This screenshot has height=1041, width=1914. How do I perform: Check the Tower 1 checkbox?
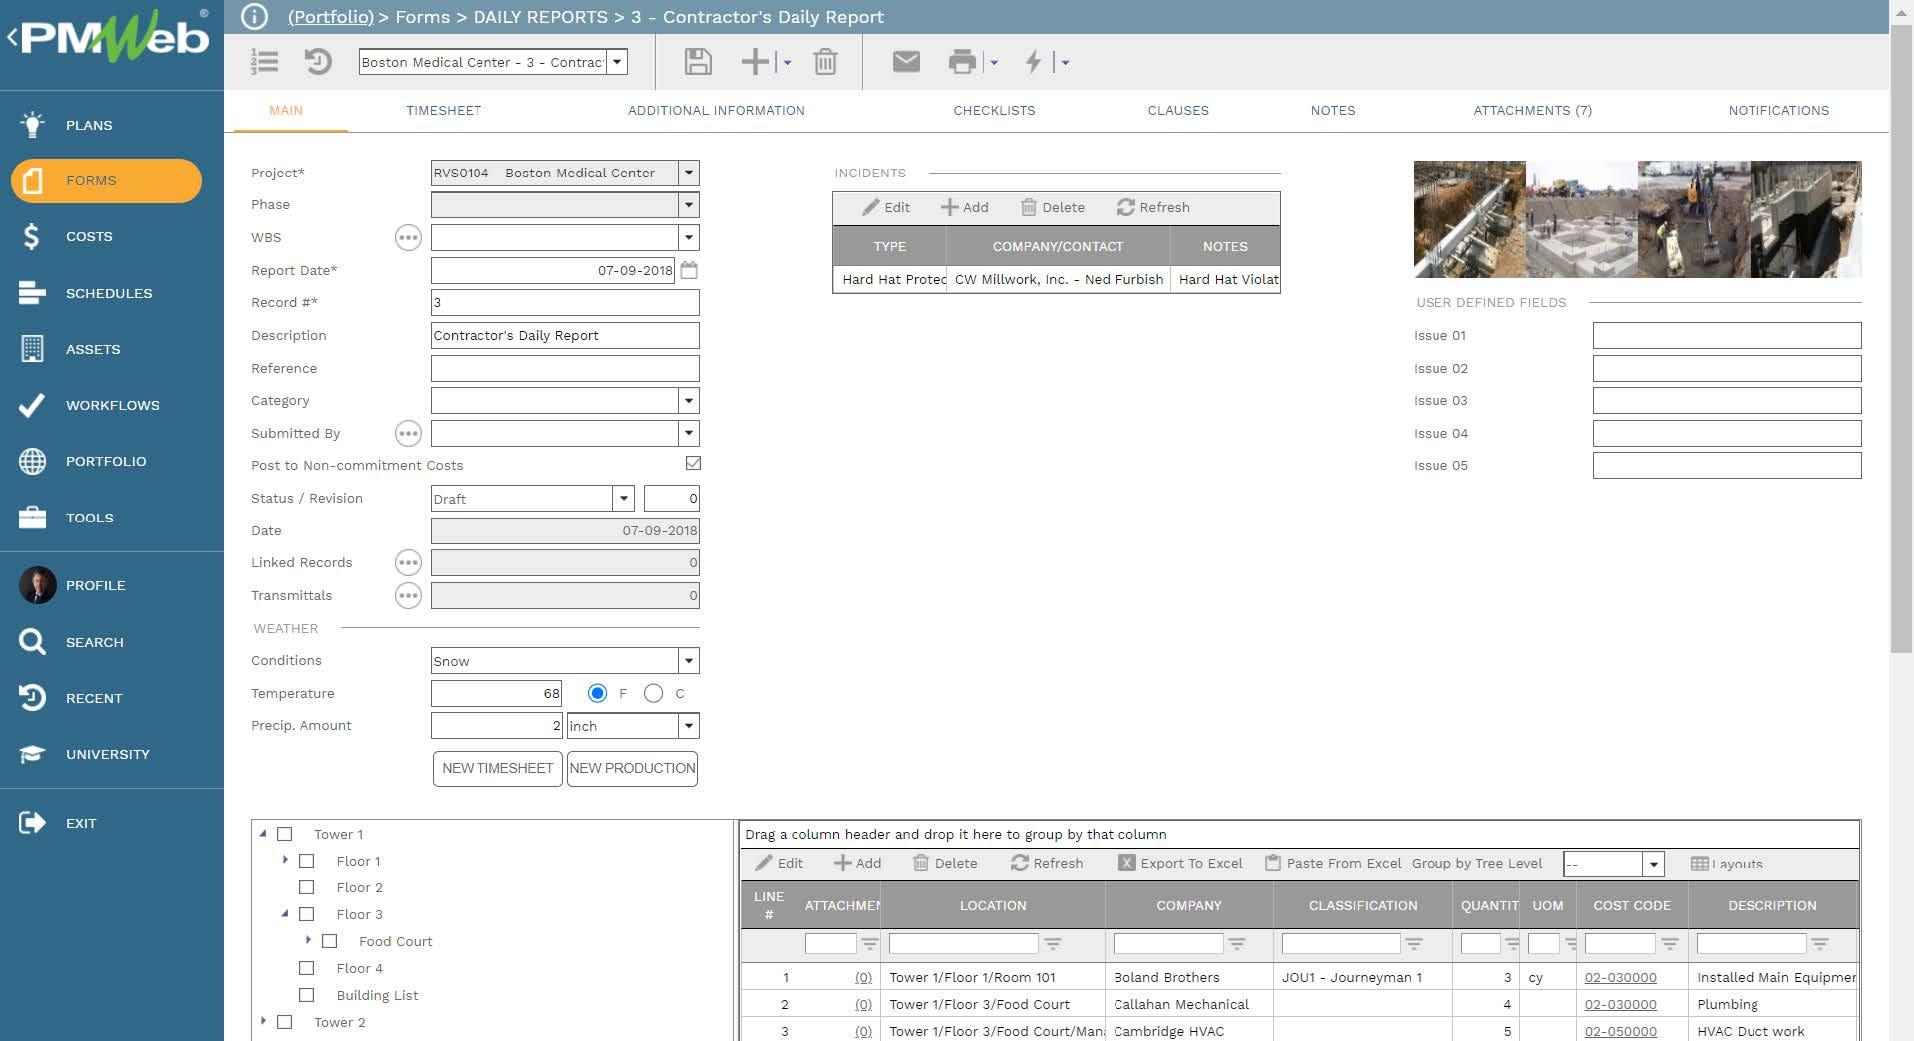point(285,834)
